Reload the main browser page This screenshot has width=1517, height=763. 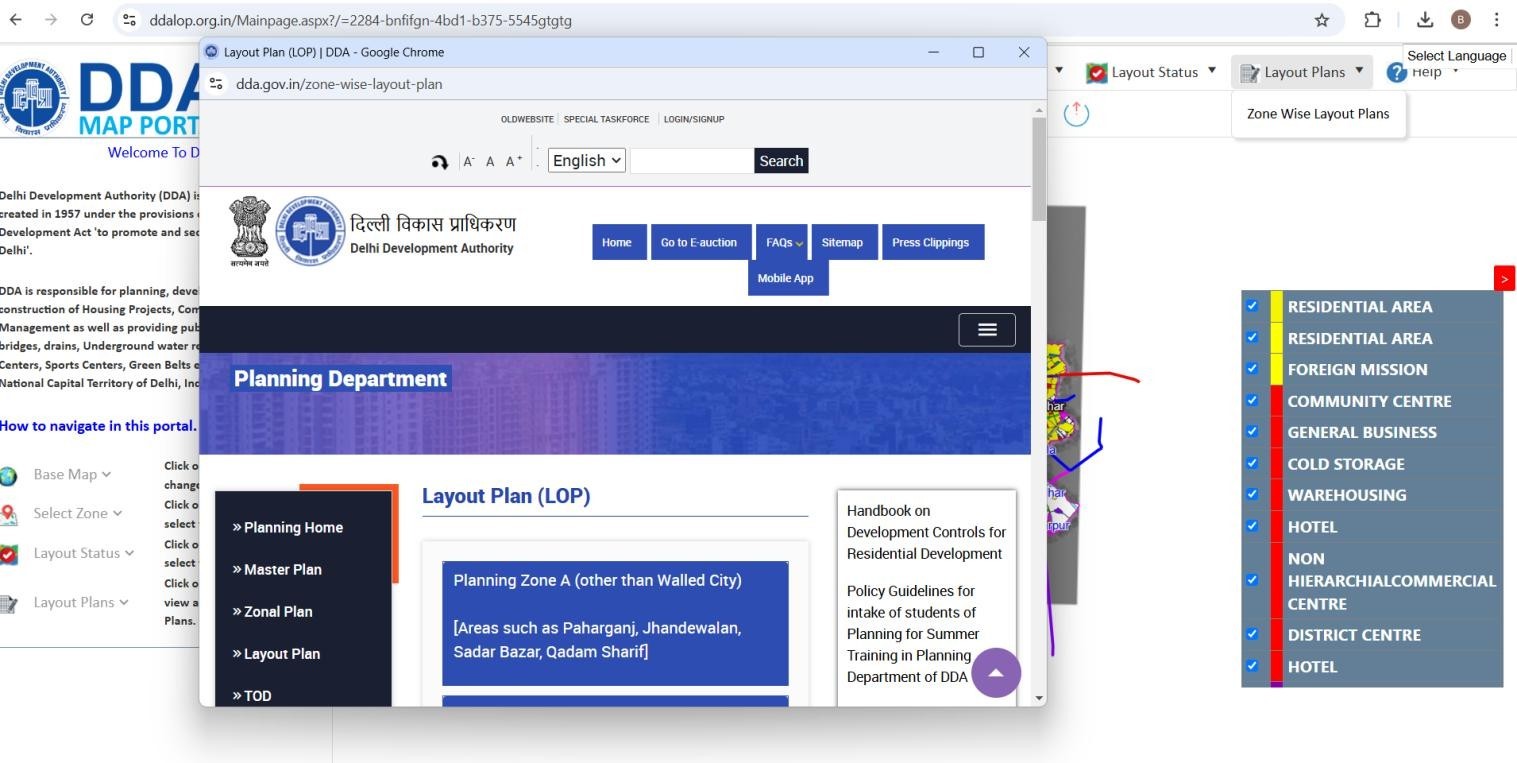87,20
